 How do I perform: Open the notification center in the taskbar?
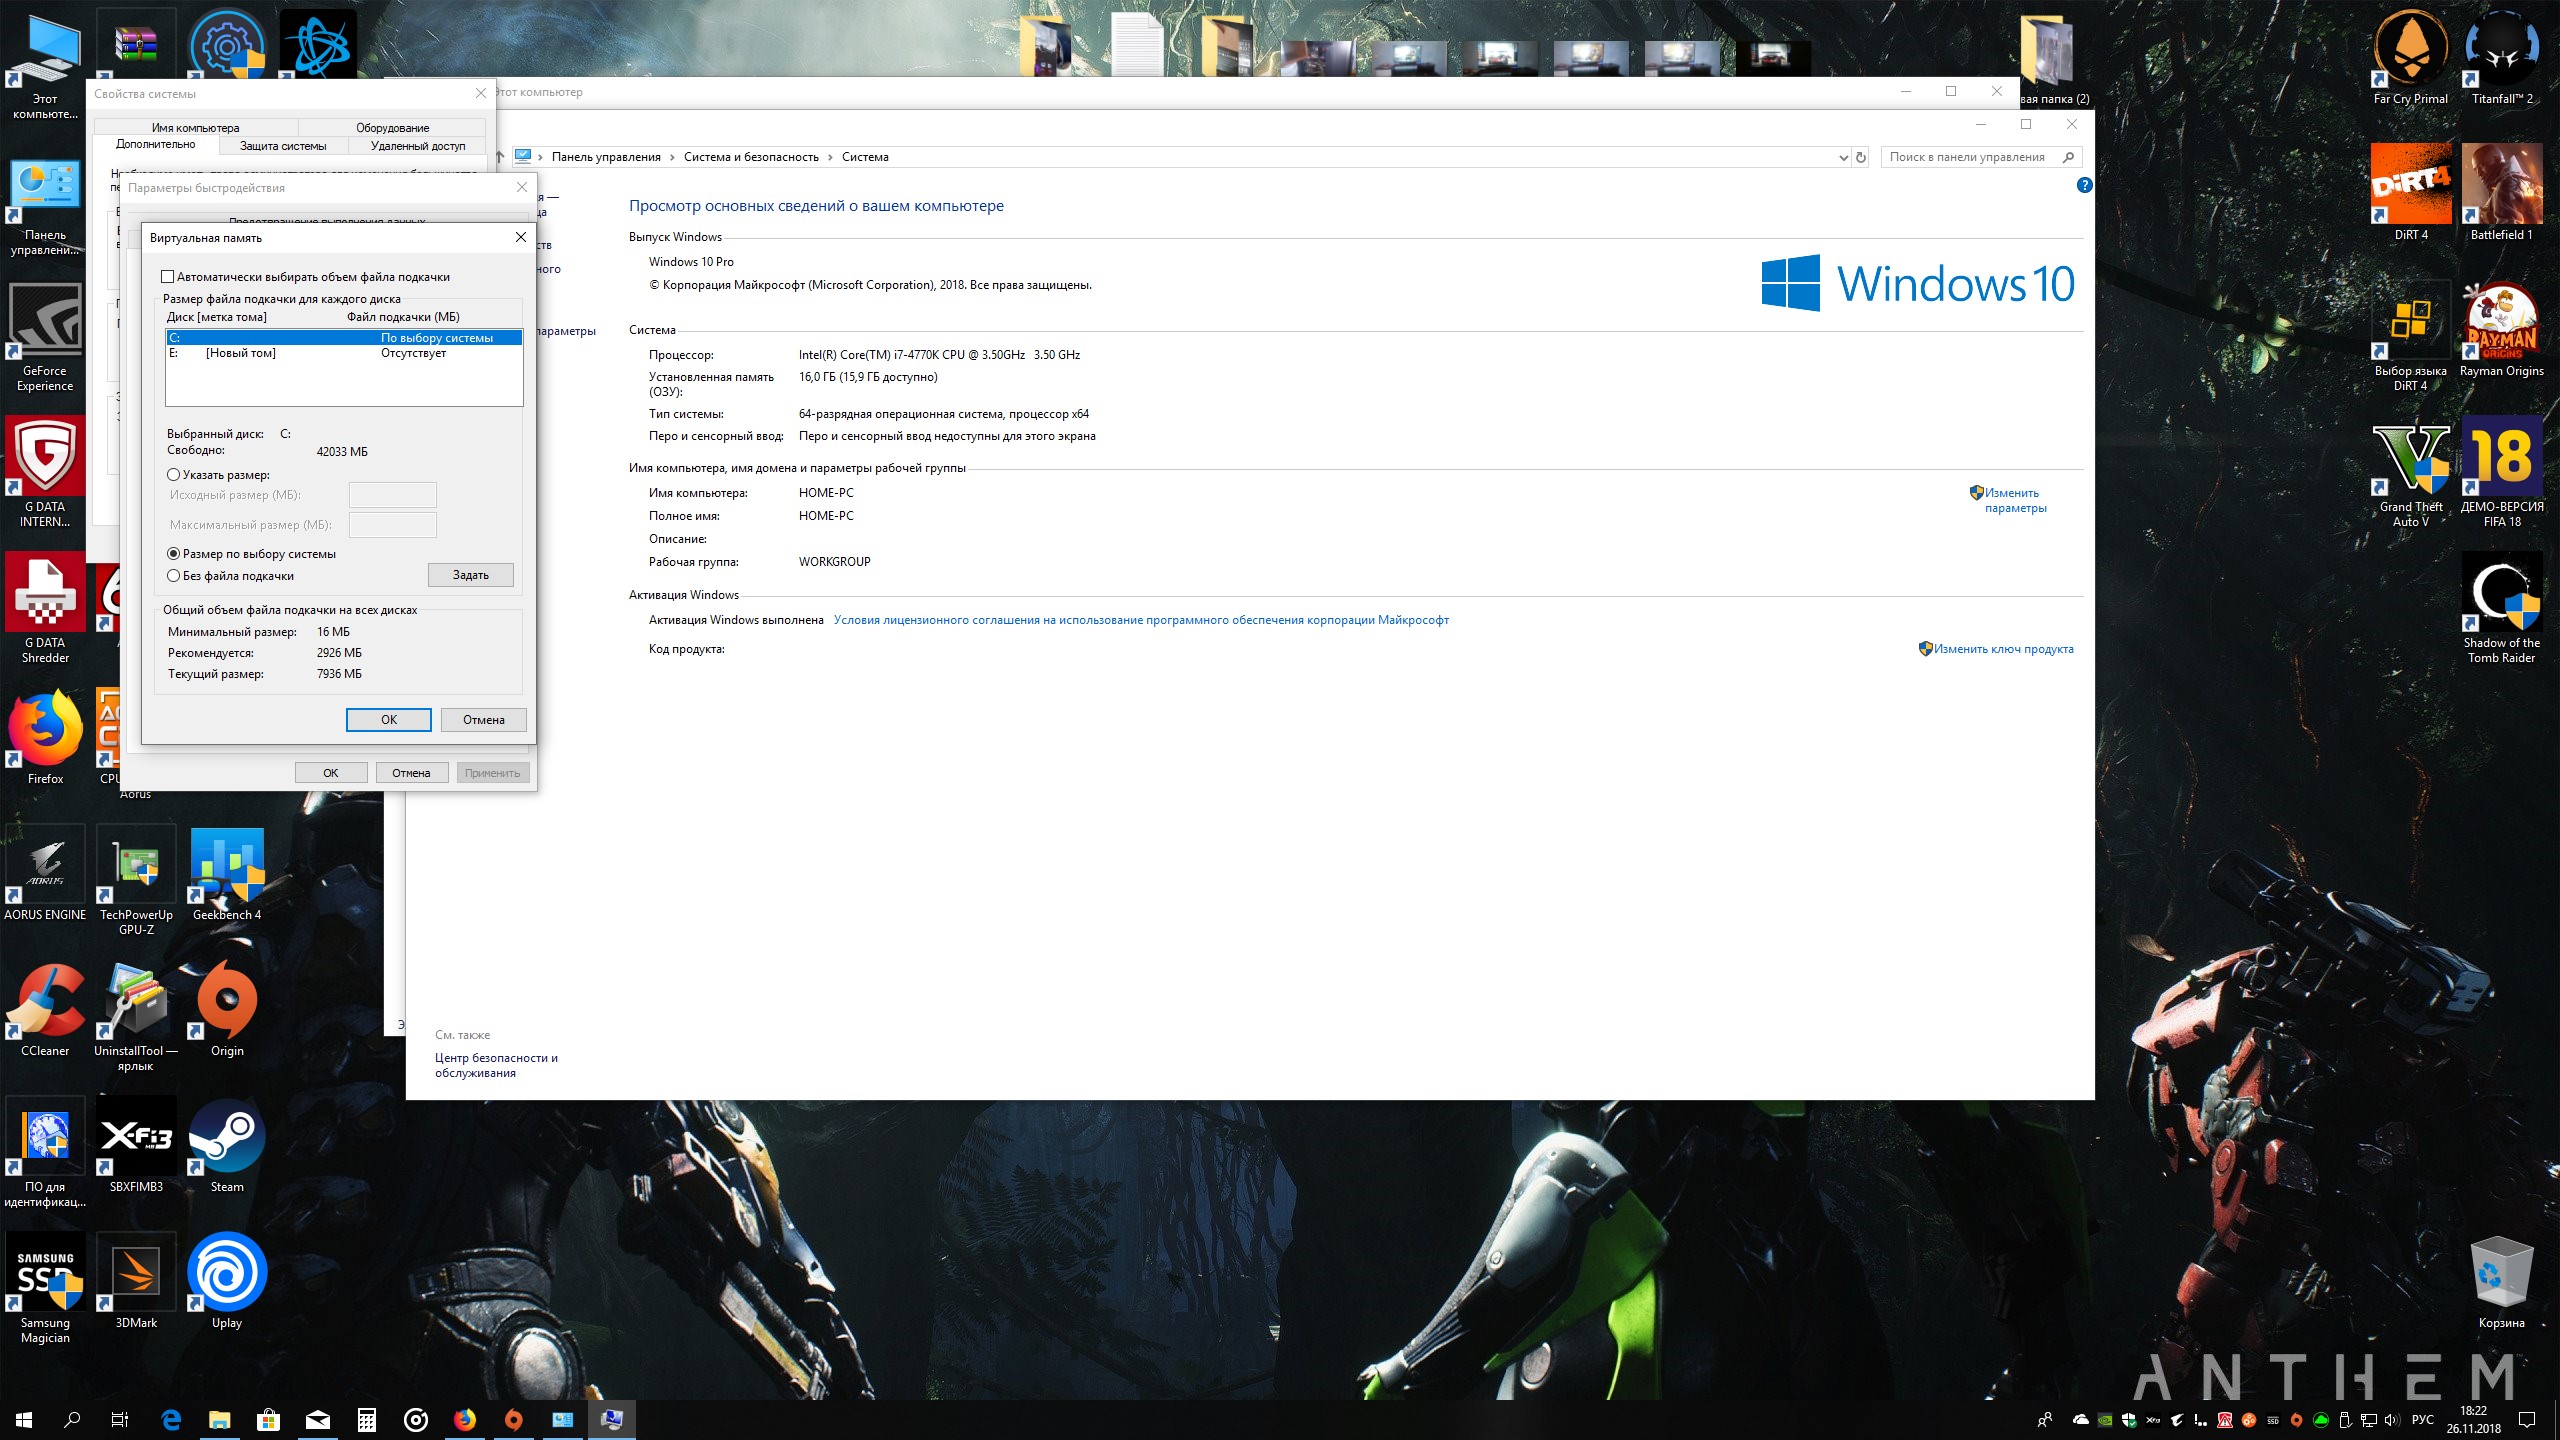point(2527,1420)
